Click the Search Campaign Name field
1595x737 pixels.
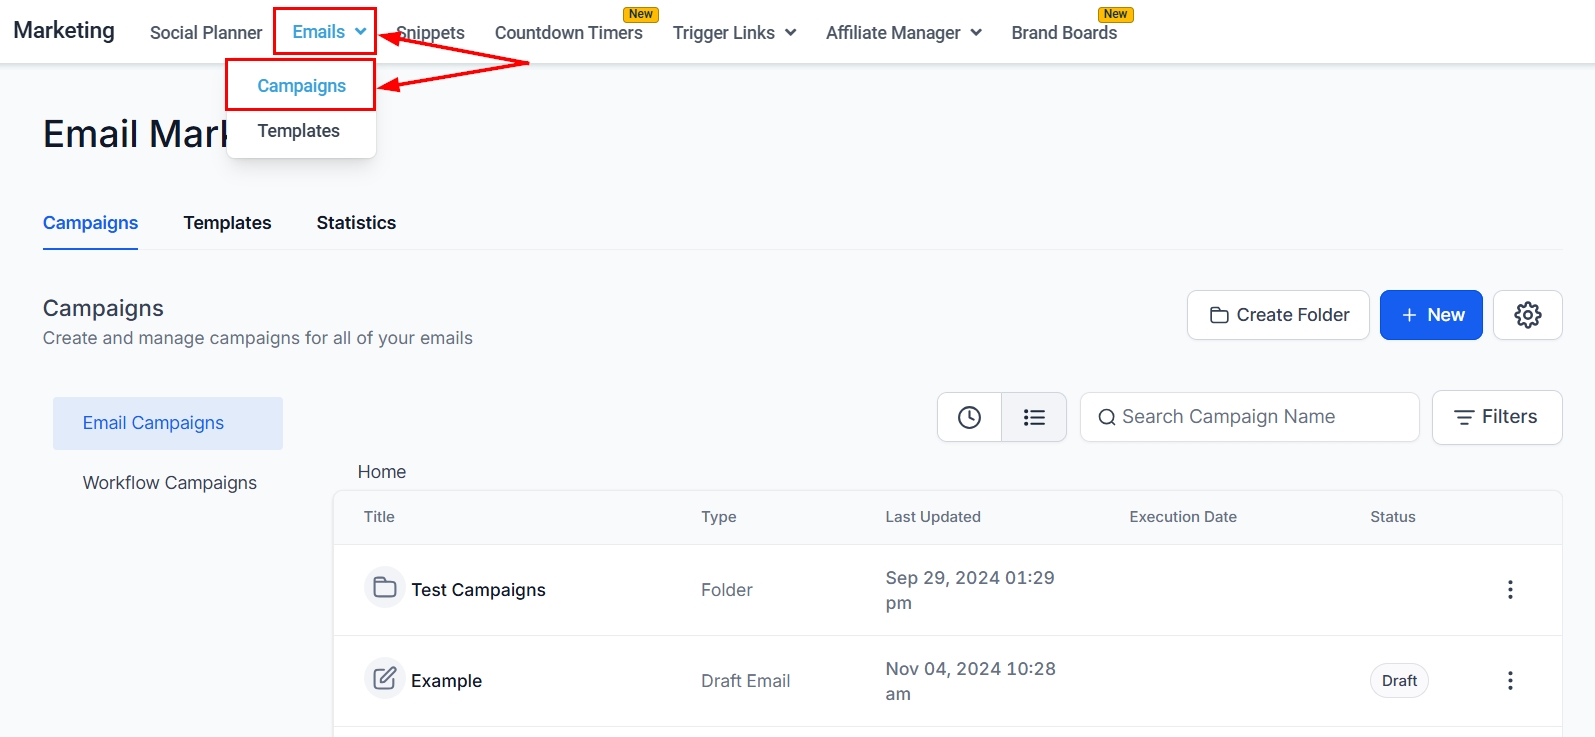[x=1250, y=417]
